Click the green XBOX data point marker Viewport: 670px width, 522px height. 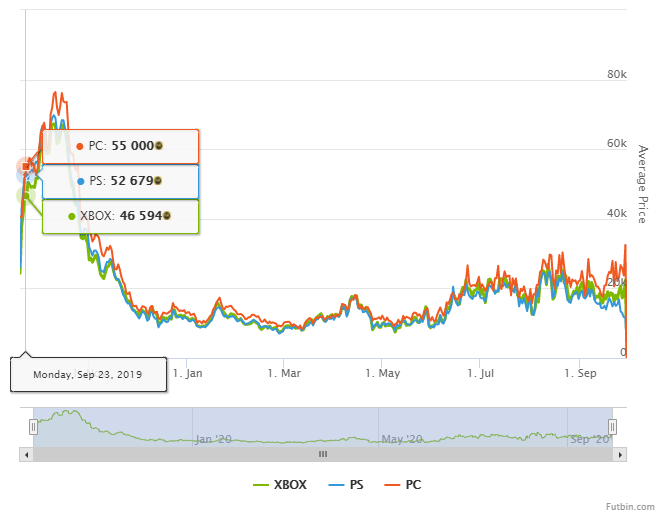pos(26,196)
